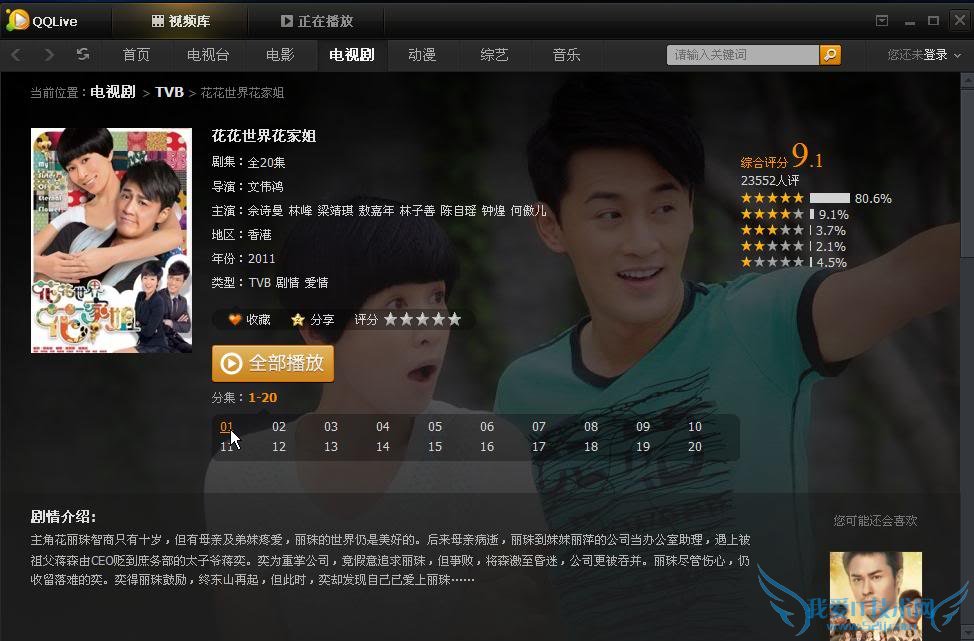Switch to the 视频库 tab
This screenshot has height=641, width=974.
181,21
